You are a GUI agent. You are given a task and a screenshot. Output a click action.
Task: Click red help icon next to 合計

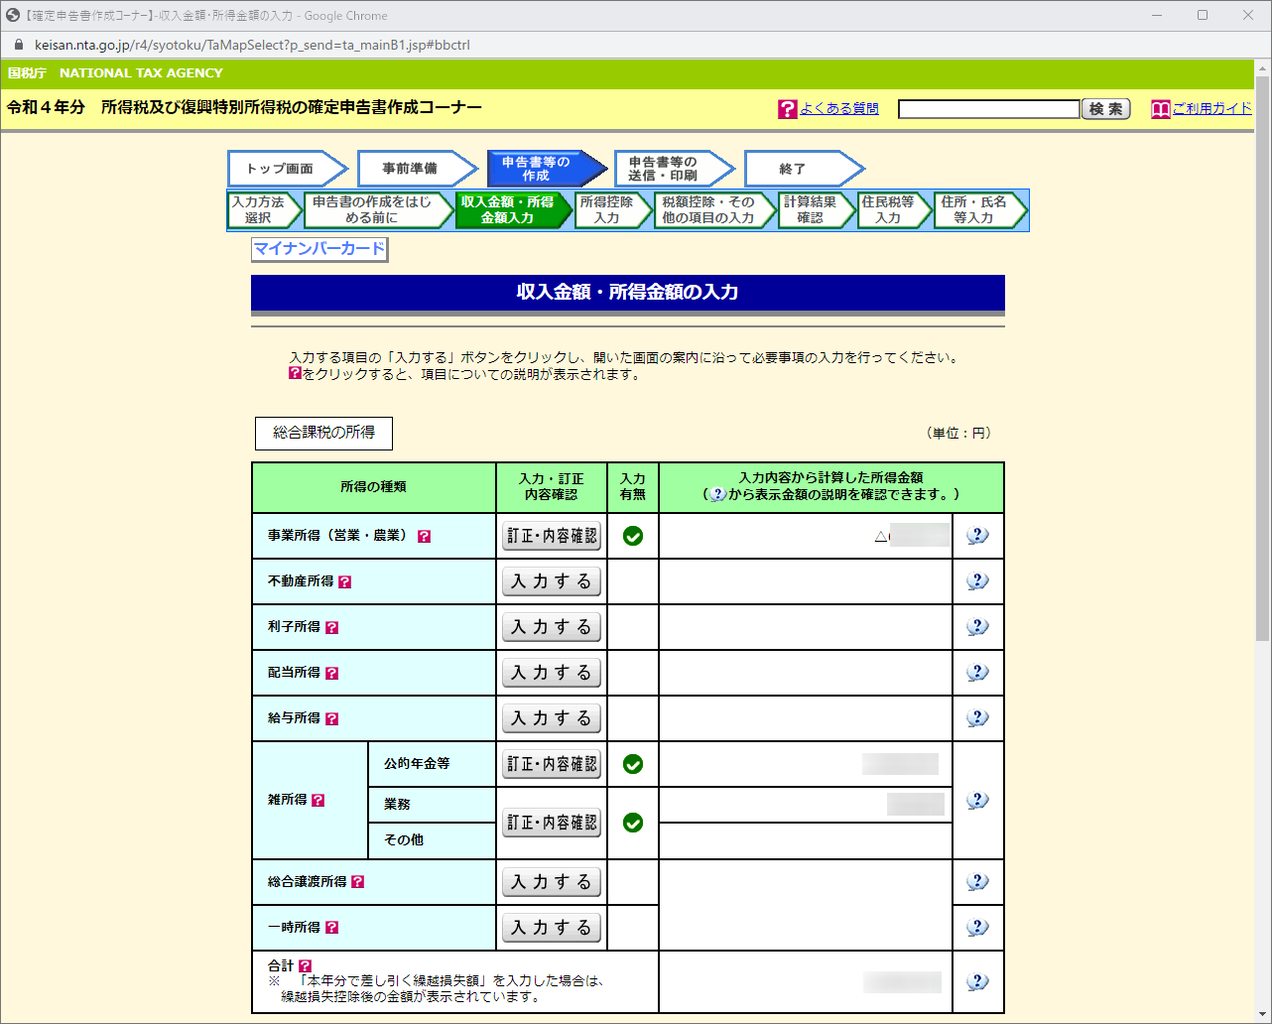305,966
